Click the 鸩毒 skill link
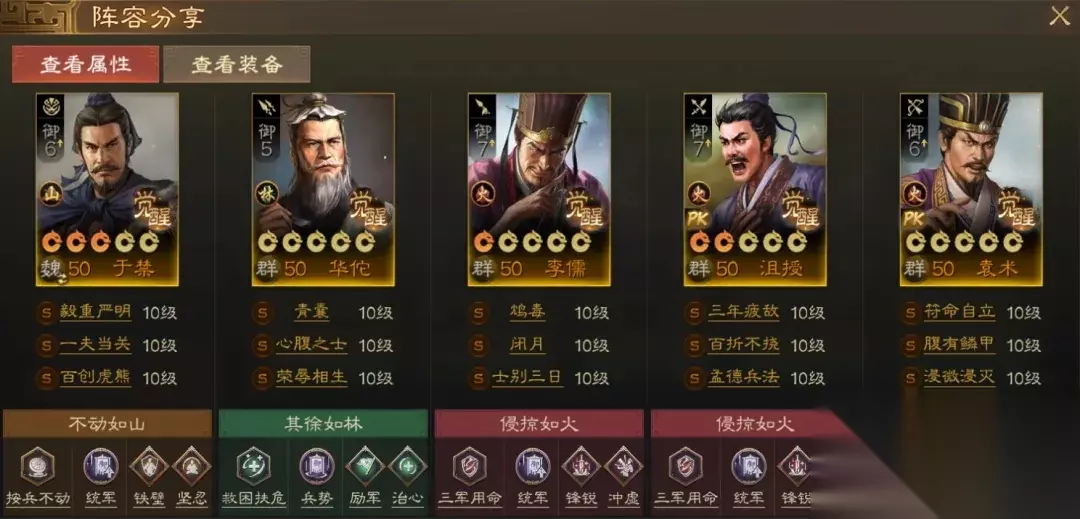This screenshot has height=519, width=1080. coord(528,312)
